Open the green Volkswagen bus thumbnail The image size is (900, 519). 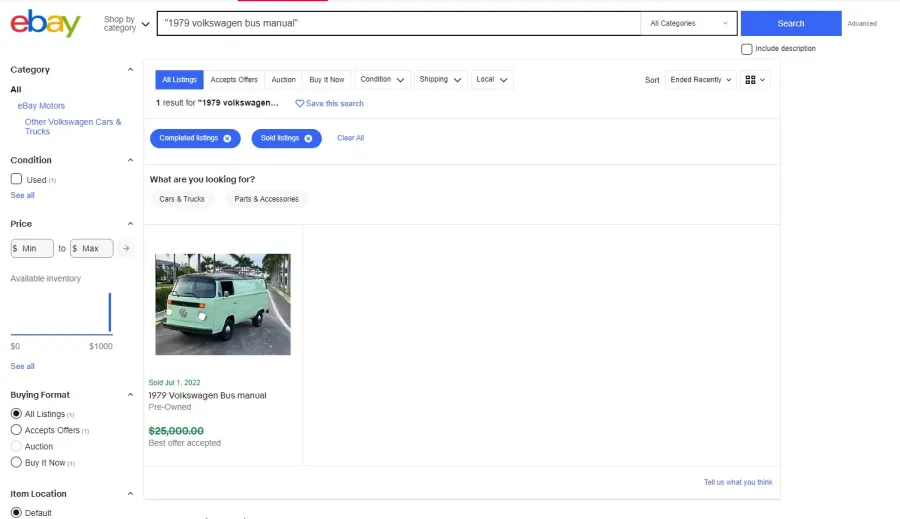point(223,304)
